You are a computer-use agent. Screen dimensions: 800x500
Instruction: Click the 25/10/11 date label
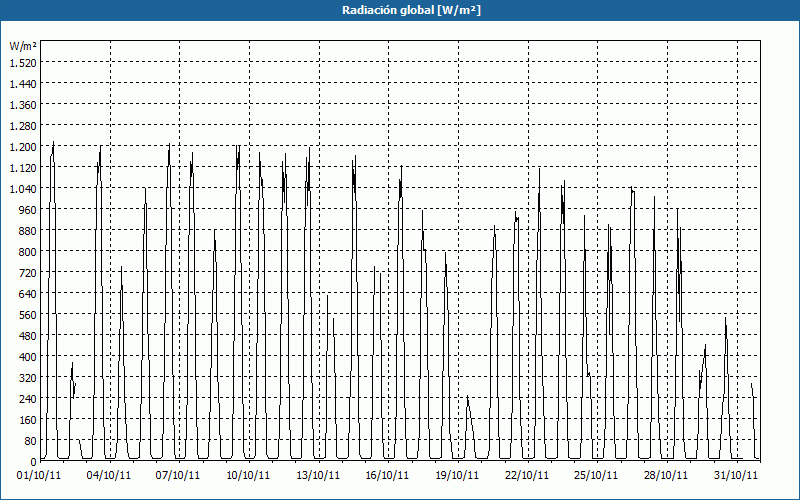(x=596, y=476)
